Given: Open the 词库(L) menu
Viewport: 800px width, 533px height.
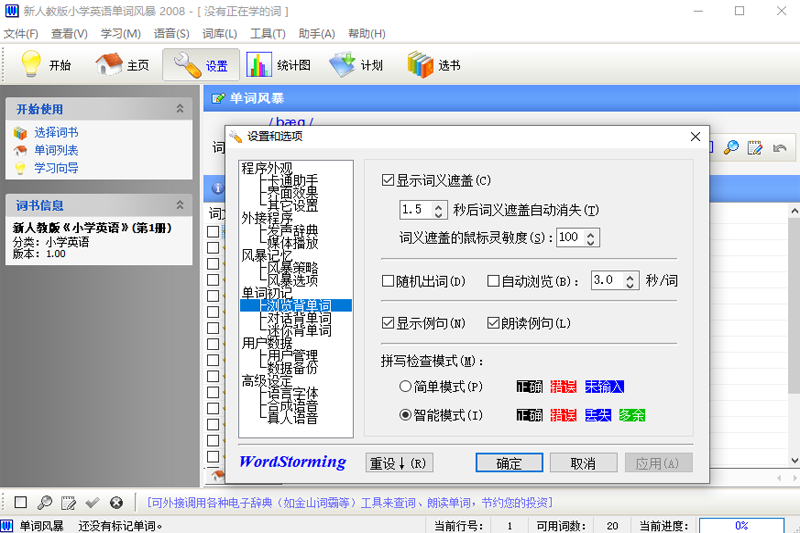Looking at the screenshot, I should click(x=219, y=34).
